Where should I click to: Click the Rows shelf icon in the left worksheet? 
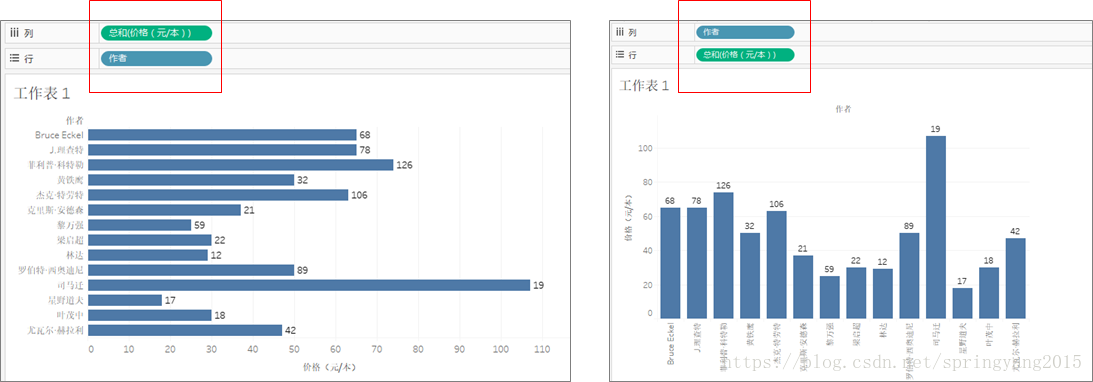point(15,59)
